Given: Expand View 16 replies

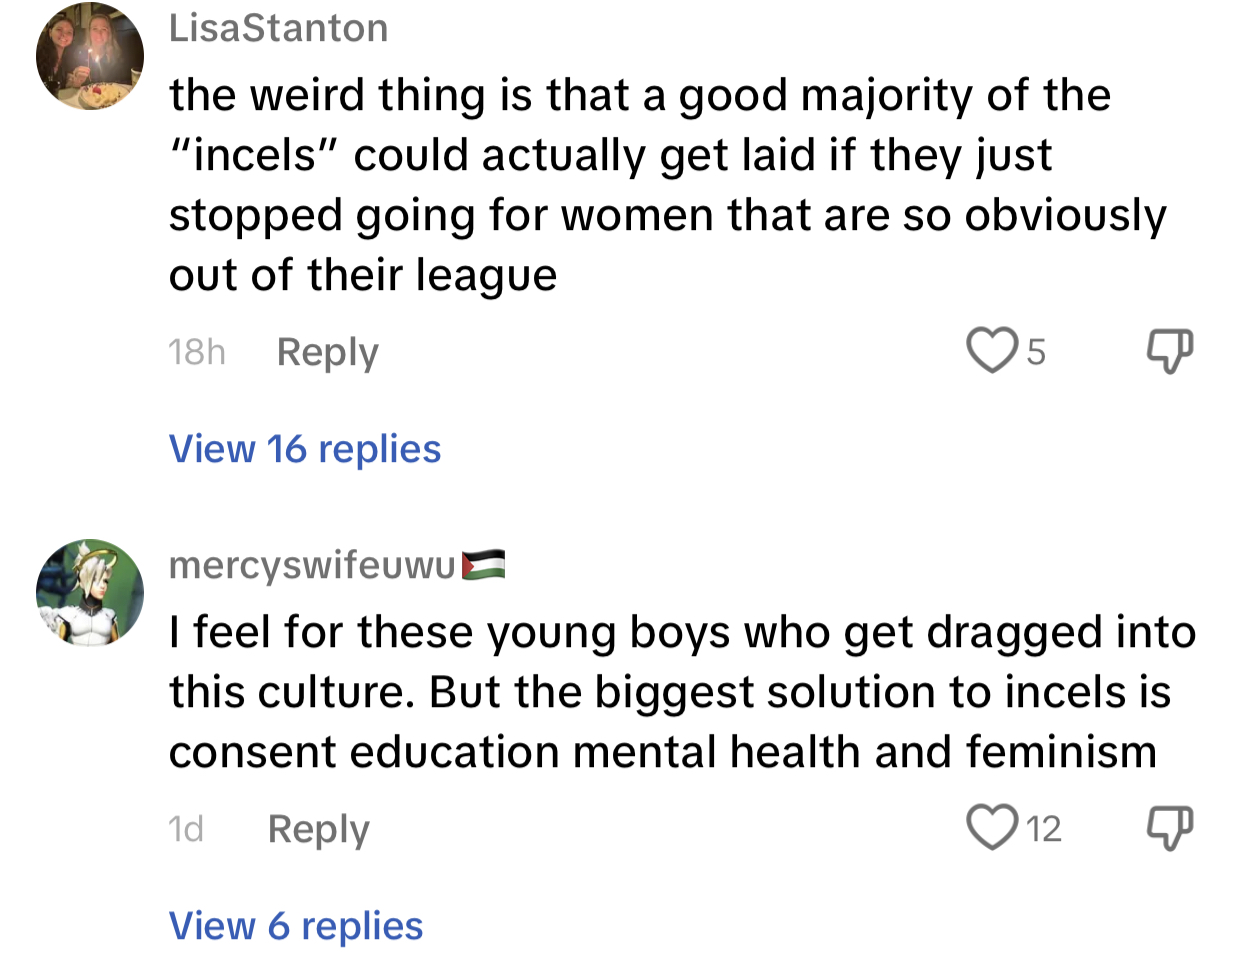Looking at the screenshot, I should coord(305,449).
